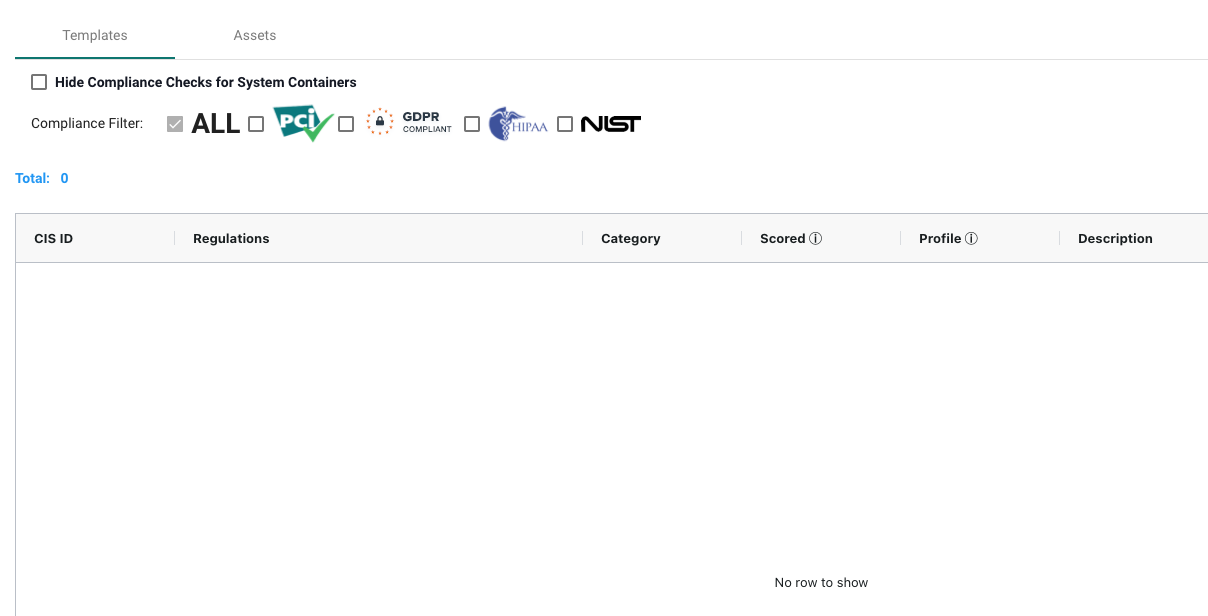Open the info tooltip beside Scored header
This screenshot has height=616, width=1208.
click(x=816, y=238)
